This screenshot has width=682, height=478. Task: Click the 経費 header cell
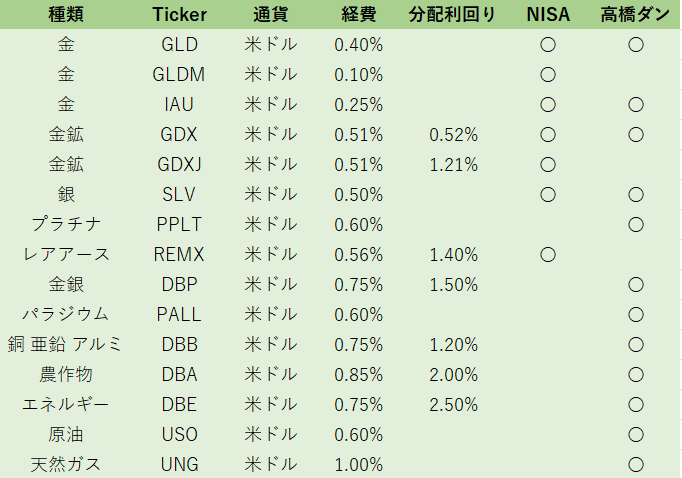click(x=359, y=15)
